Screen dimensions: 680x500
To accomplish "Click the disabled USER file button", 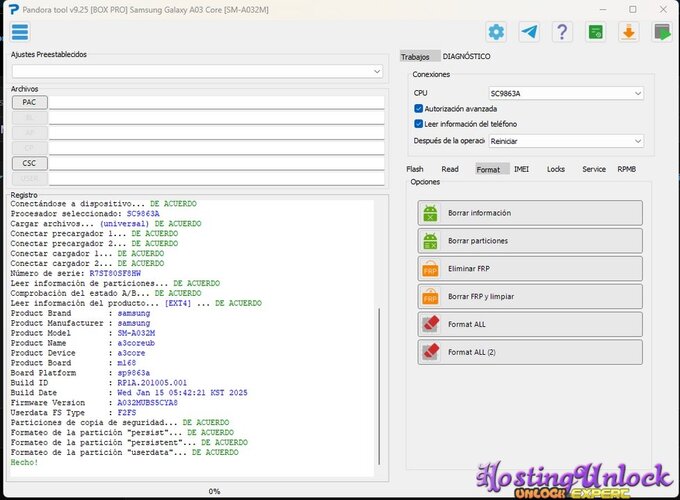I will click(29, 179).
